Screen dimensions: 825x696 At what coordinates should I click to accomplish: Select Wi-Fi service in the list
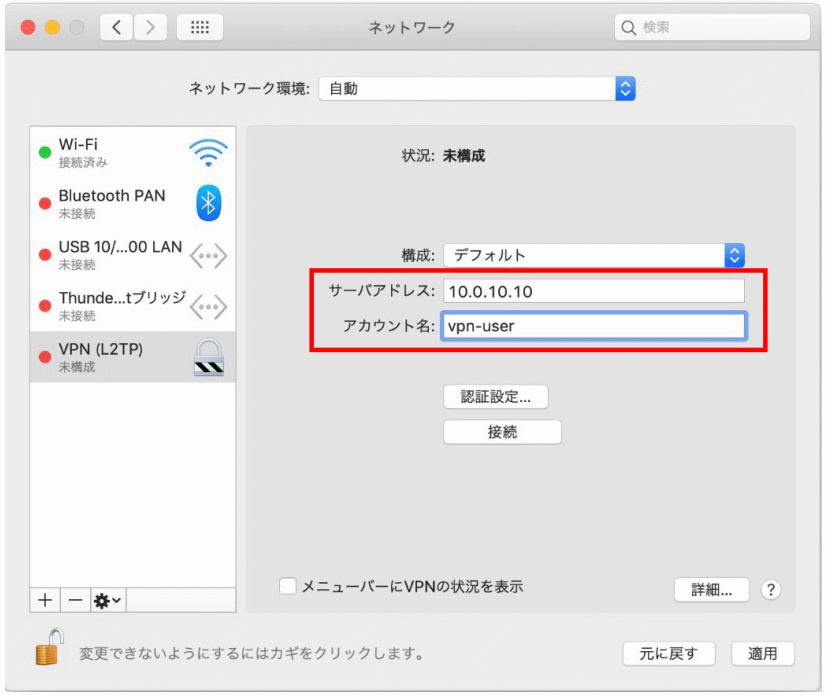click(x=110, y=153)
